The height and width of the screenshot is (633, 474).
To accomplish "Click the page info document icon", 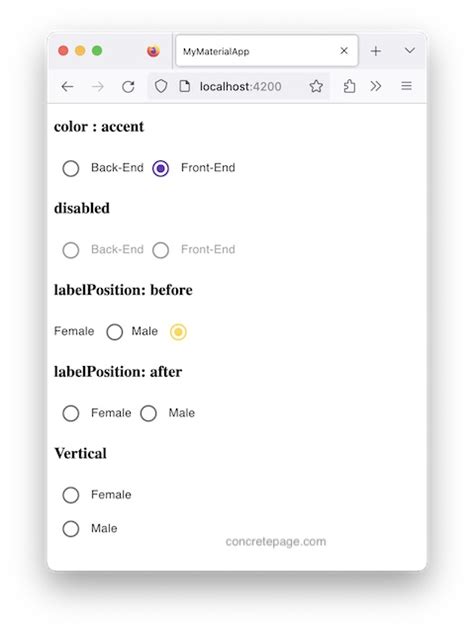I will (185, 86).
